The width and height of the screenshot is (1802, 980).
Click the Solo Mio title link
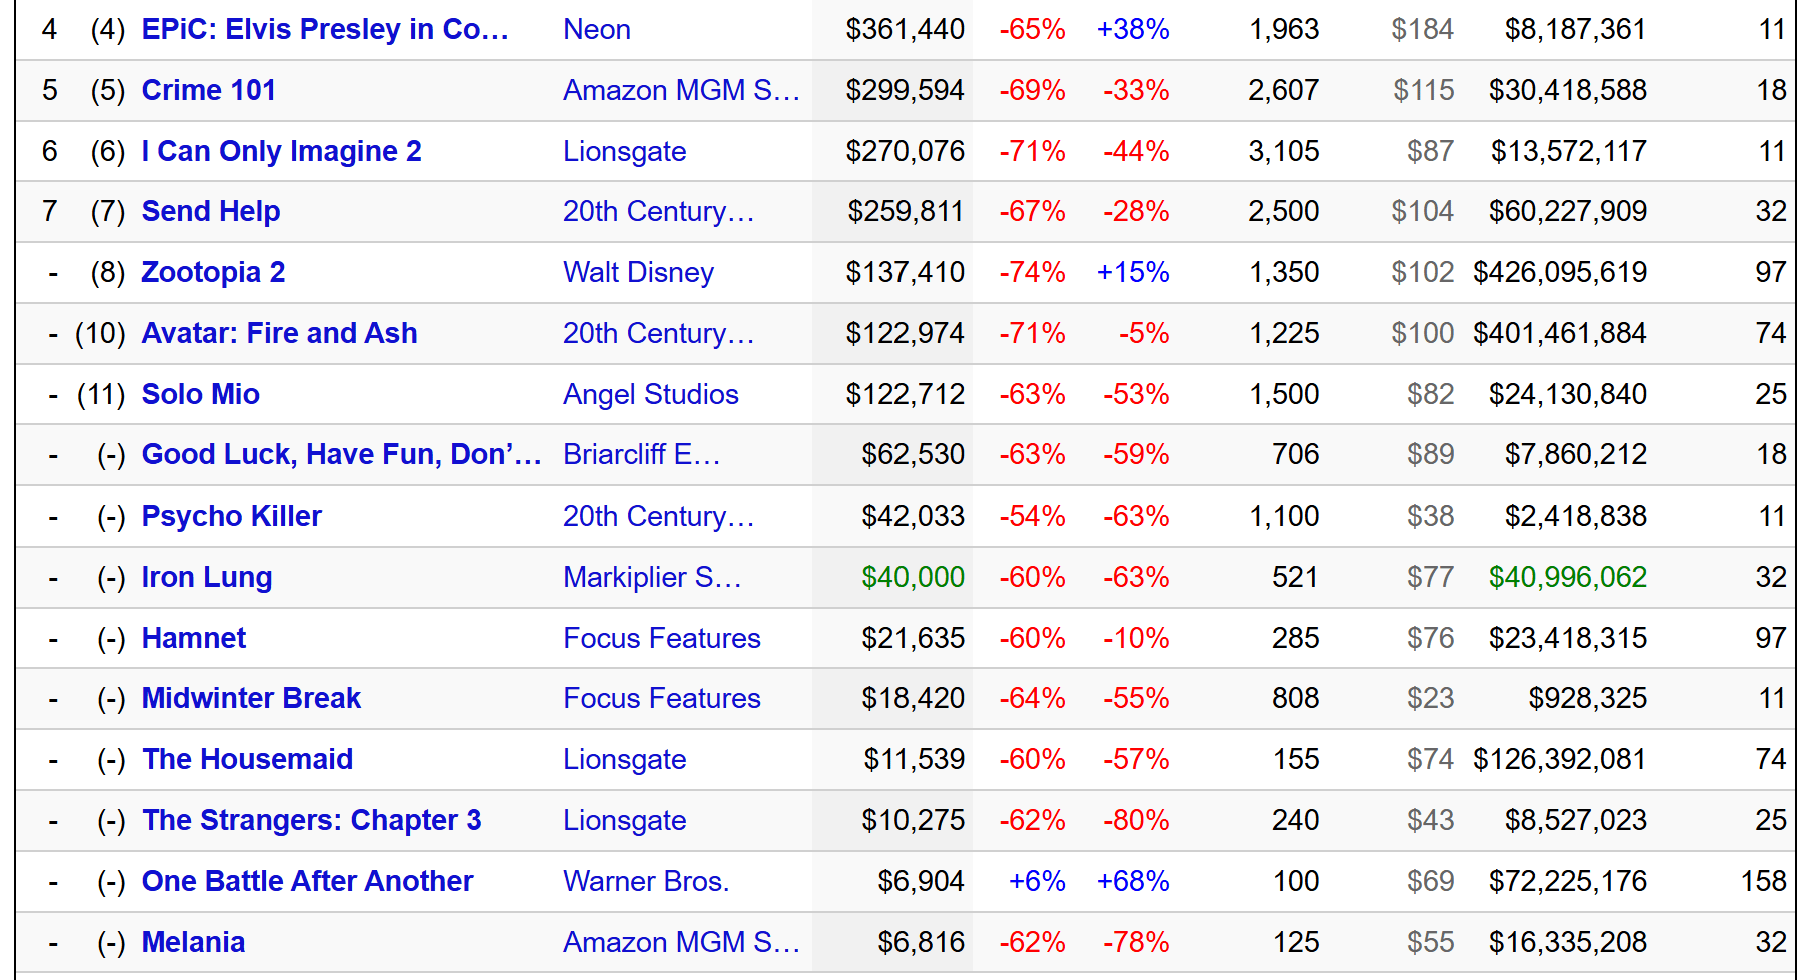point(200,394)
